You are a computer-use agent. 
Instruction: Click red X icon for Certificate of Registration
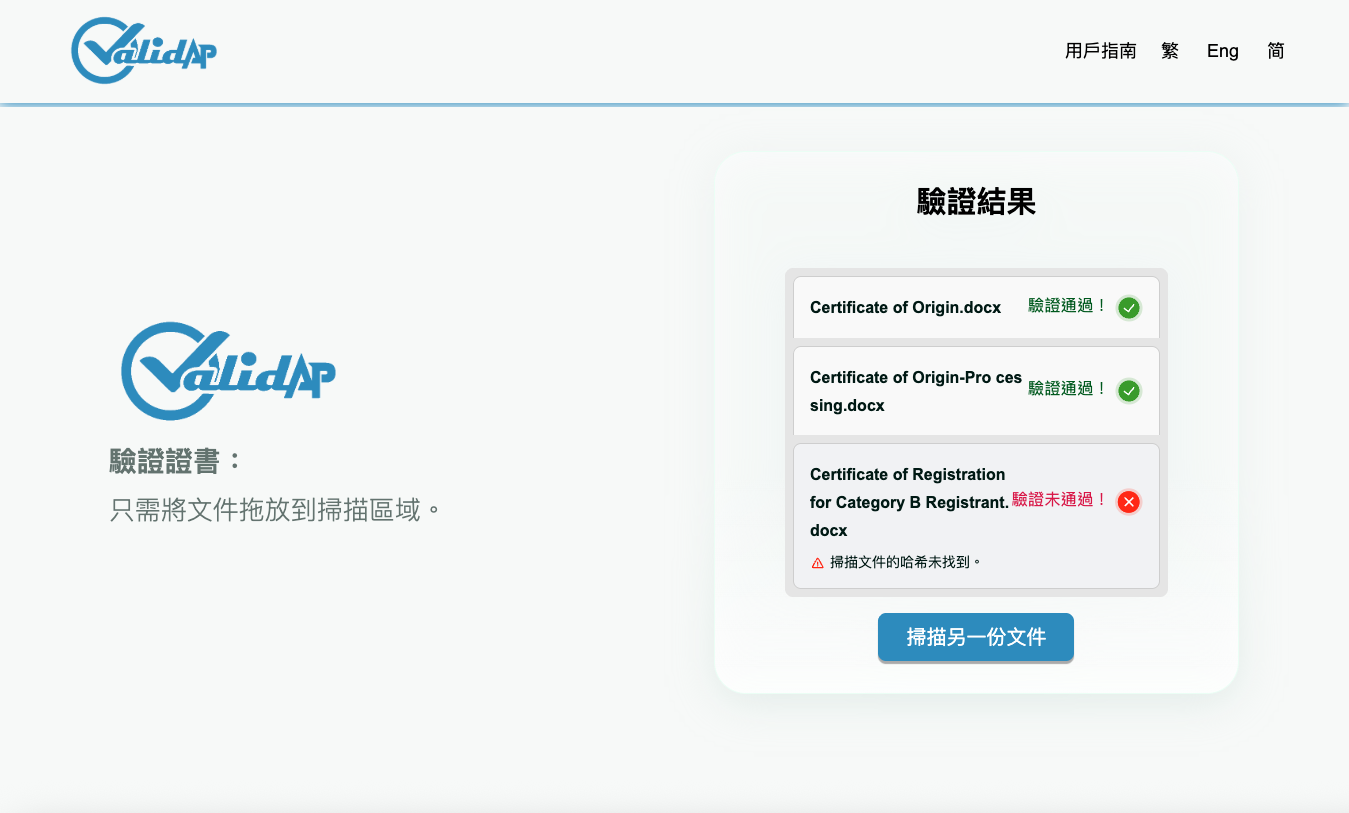pos(1128,502)
